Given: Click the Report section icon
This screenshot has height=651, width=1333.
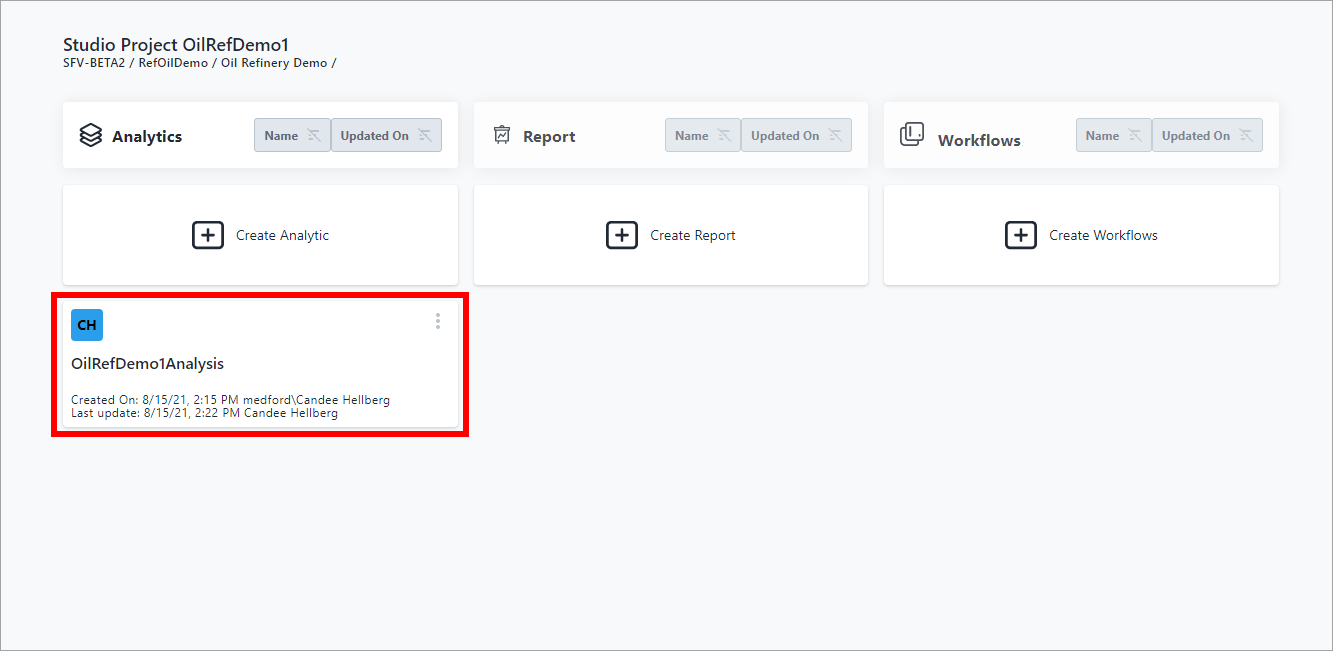Looking at the screenshot, I should click(x=502, y=135).
